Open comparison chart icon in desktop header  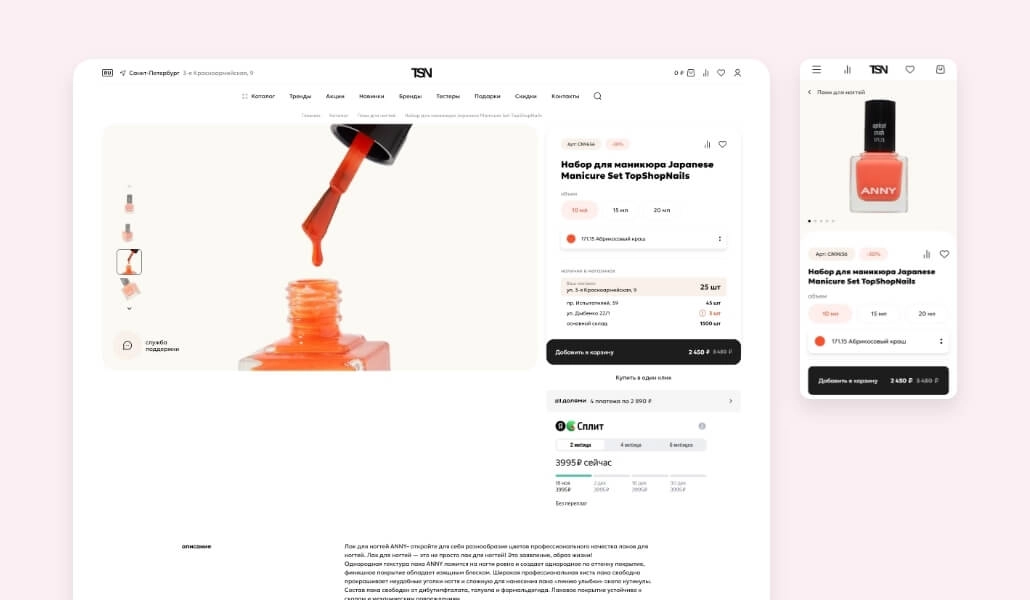point(705,73)
